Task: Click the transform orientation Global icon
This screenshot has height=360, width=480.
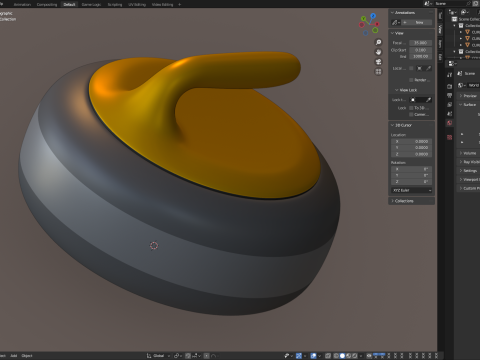Action: pos(149,356)
